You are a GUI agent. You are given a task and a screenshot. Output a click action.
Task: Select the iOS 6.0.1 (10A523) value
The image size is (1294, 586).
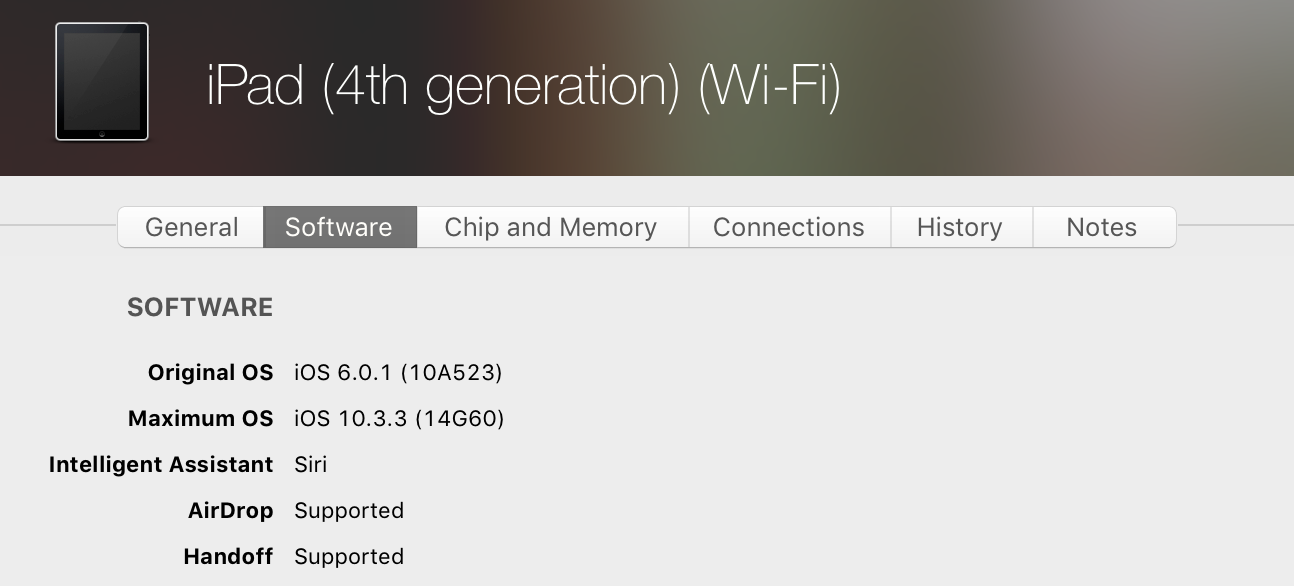pos(398,373)
